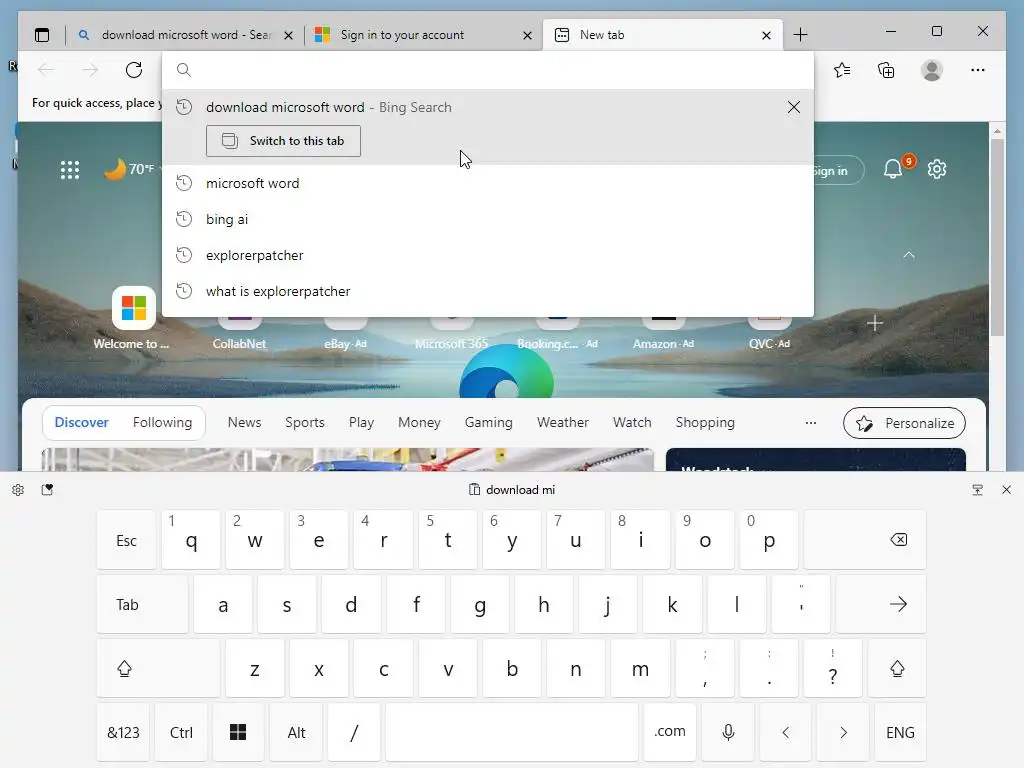Screen dimensions: 1024x768
Task: Toggle the Ctrl modifier key
Action: [181, 733]
